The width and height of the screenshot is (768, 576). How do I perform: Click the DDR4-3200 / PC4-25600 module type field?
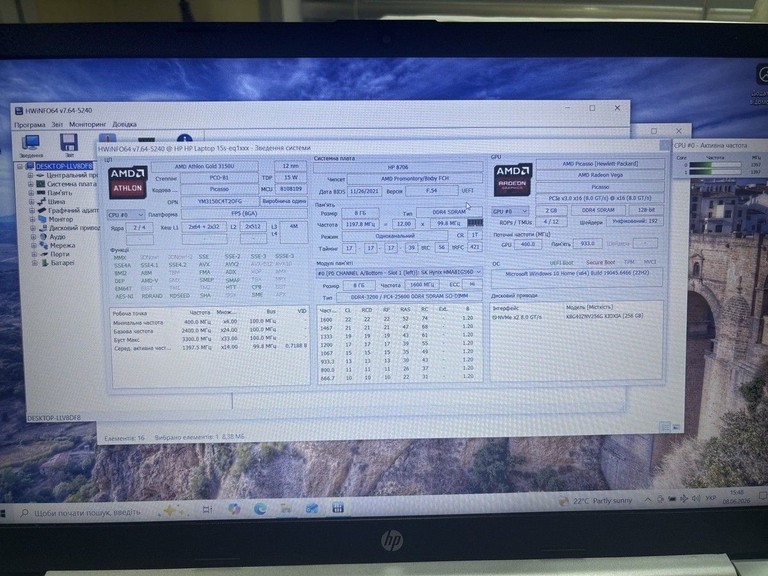409,297
